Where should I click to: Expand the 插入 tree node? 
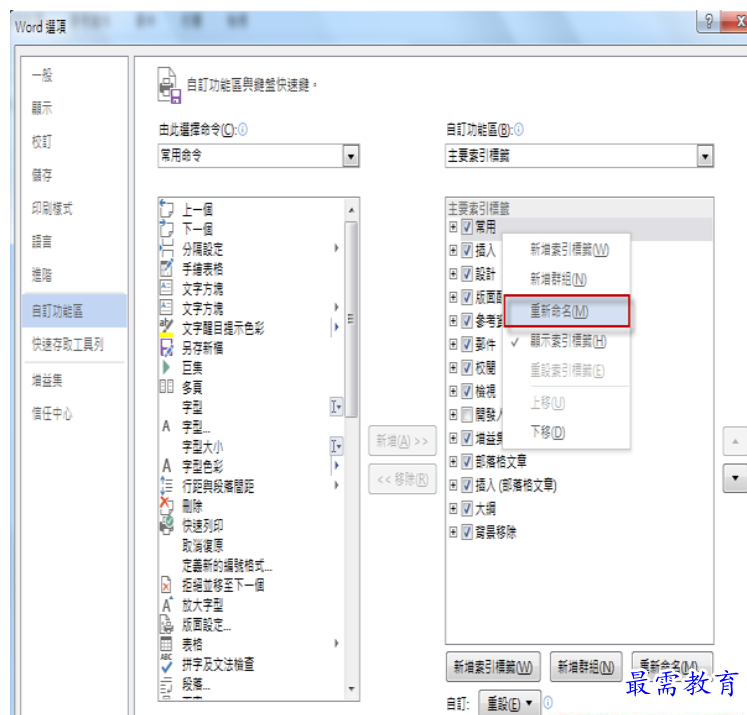tap(453, 250)
